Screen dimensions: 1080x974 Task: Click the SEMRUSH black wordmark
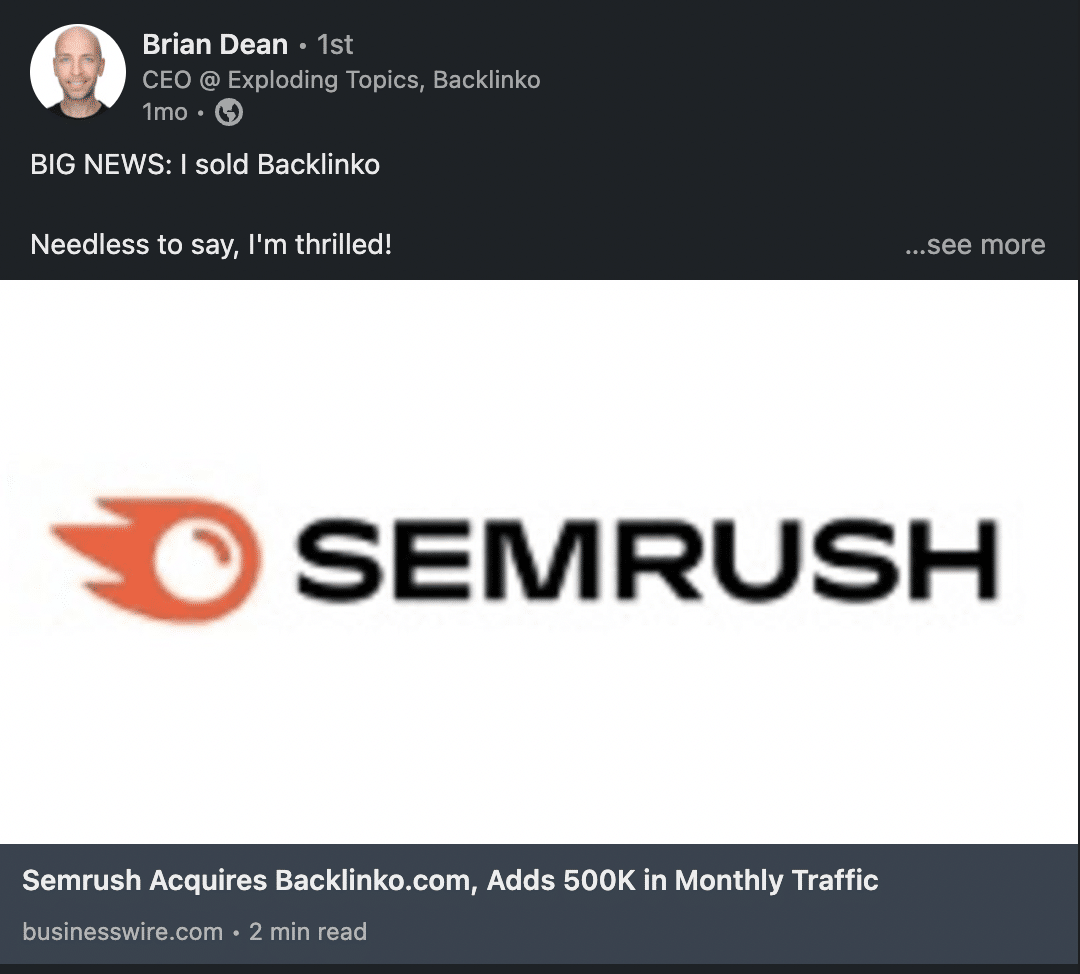click(646, 559)
